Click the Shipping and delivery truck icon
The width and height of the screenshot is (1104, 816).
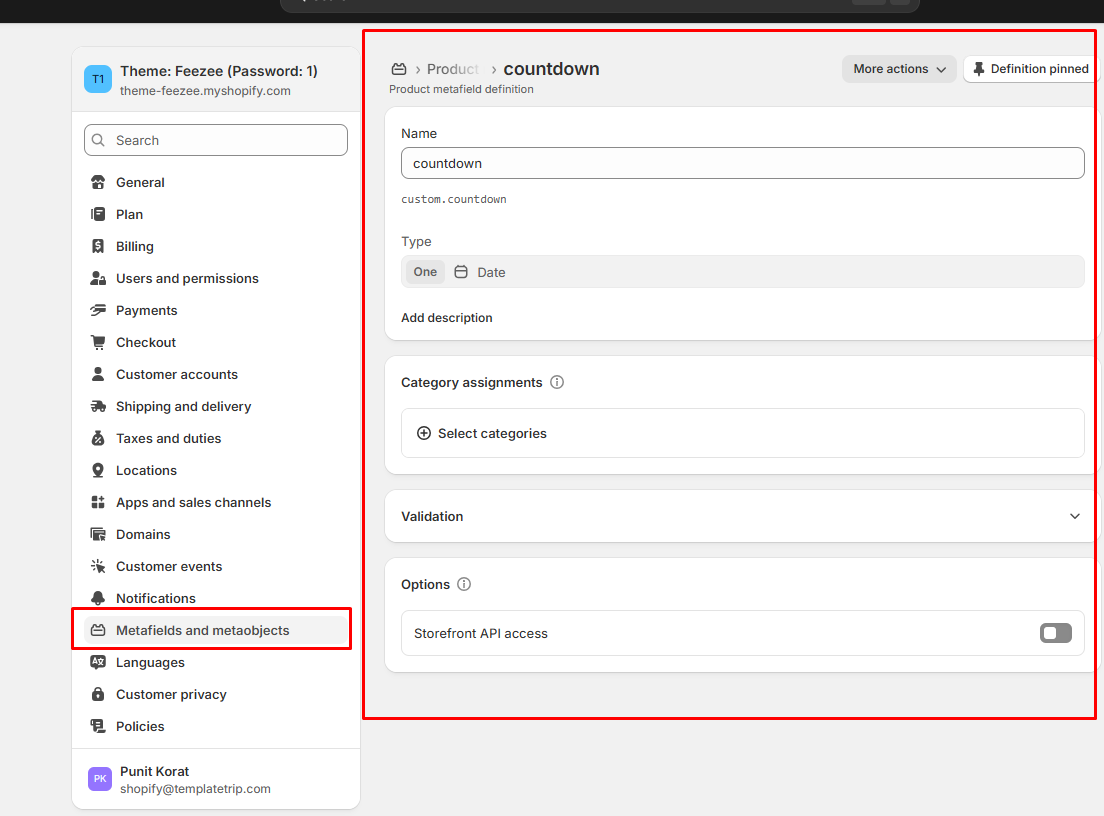point(98,406)
